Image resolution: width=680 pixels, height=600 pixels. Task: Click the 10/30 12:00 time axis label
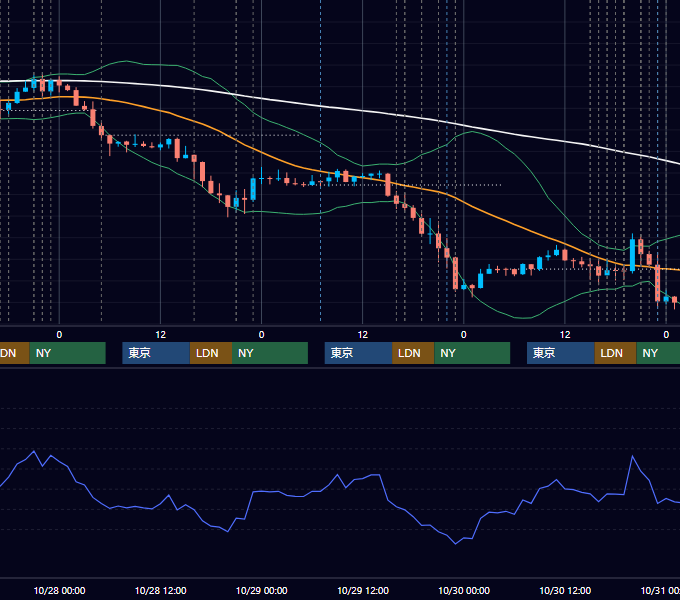[x=565, y=590]
